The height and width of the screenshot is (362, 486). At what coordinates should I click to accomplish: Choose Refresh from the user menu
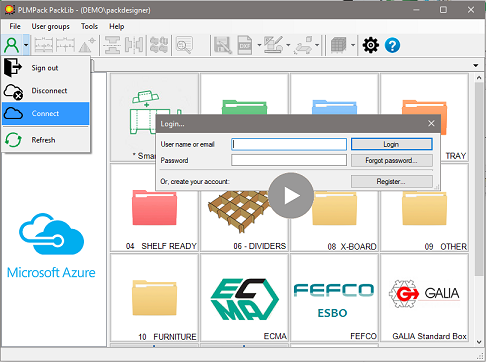46,140
